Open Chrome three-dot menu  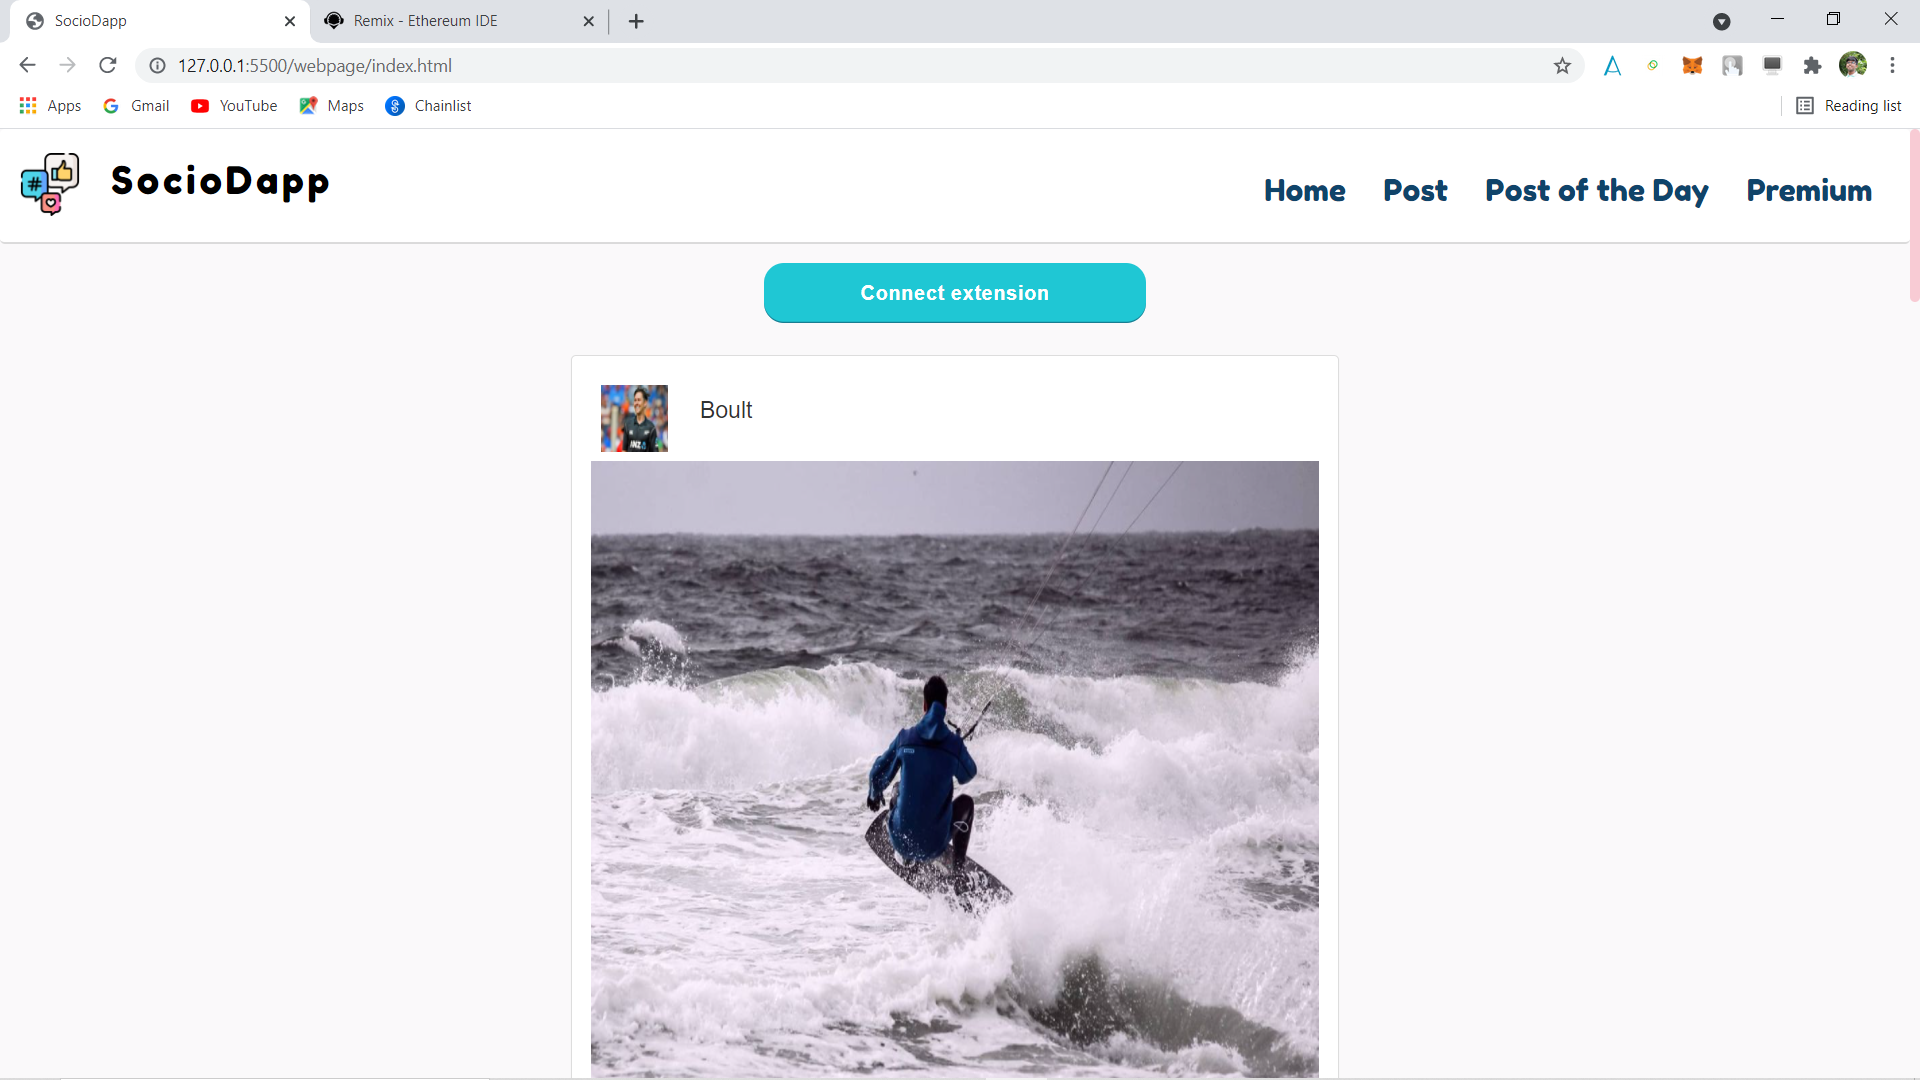[x=1892, y=66]
